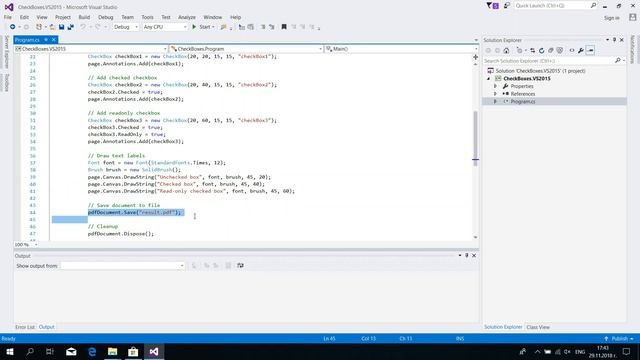640x360 pixels.
Task: Click the Save icon in the toolbar
Action: pos(61,27)
